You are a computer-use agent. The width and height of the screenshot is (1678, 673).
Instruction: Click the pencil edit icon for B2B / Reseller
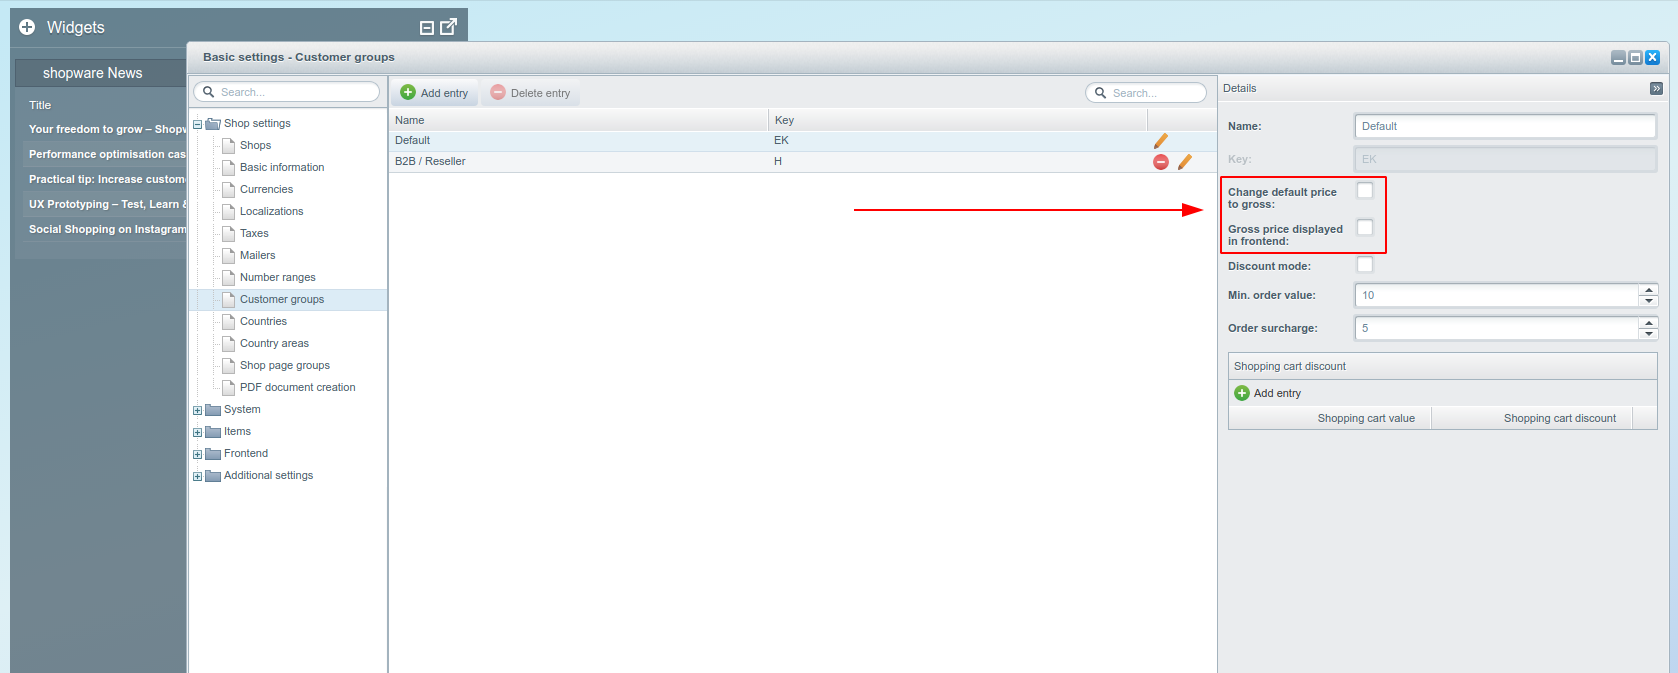coord(1184,162)
